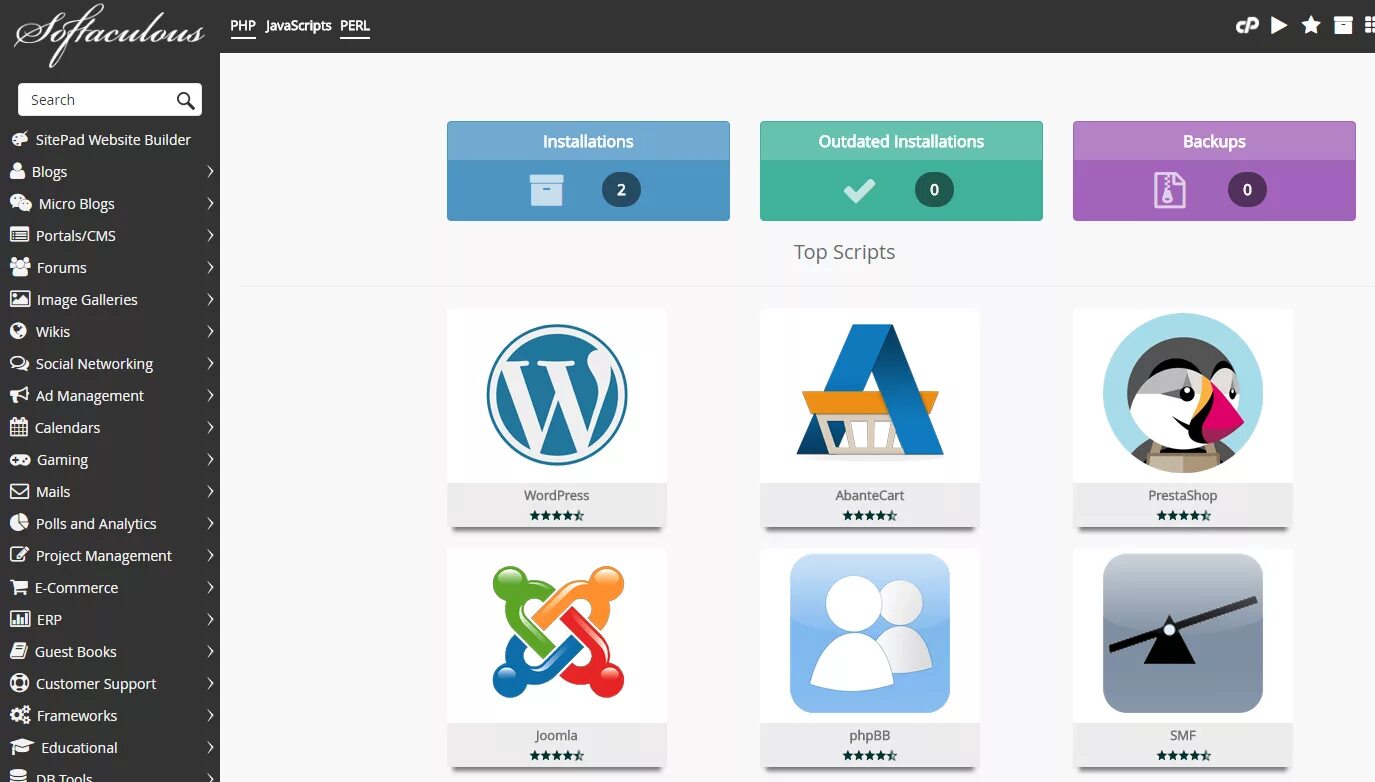Screen dimensions: 1375x782
Task: Click the Installations count badge 2
Action: coord(621,190)
